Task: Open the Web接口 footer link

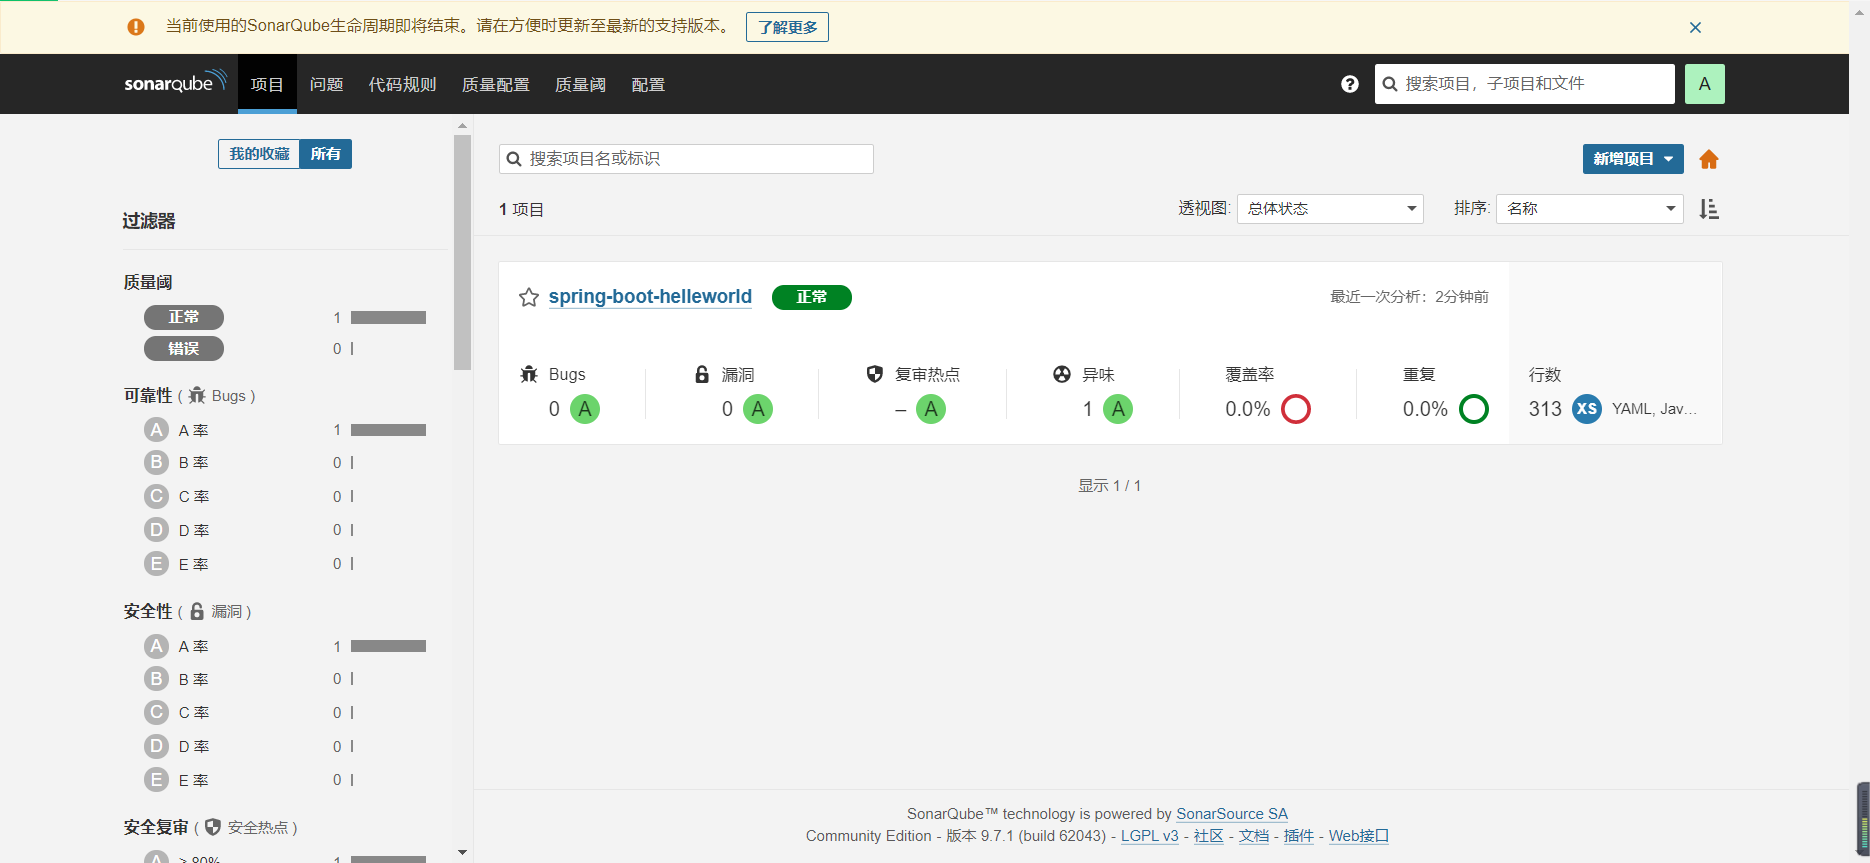Action: [x=1359, y=836]
